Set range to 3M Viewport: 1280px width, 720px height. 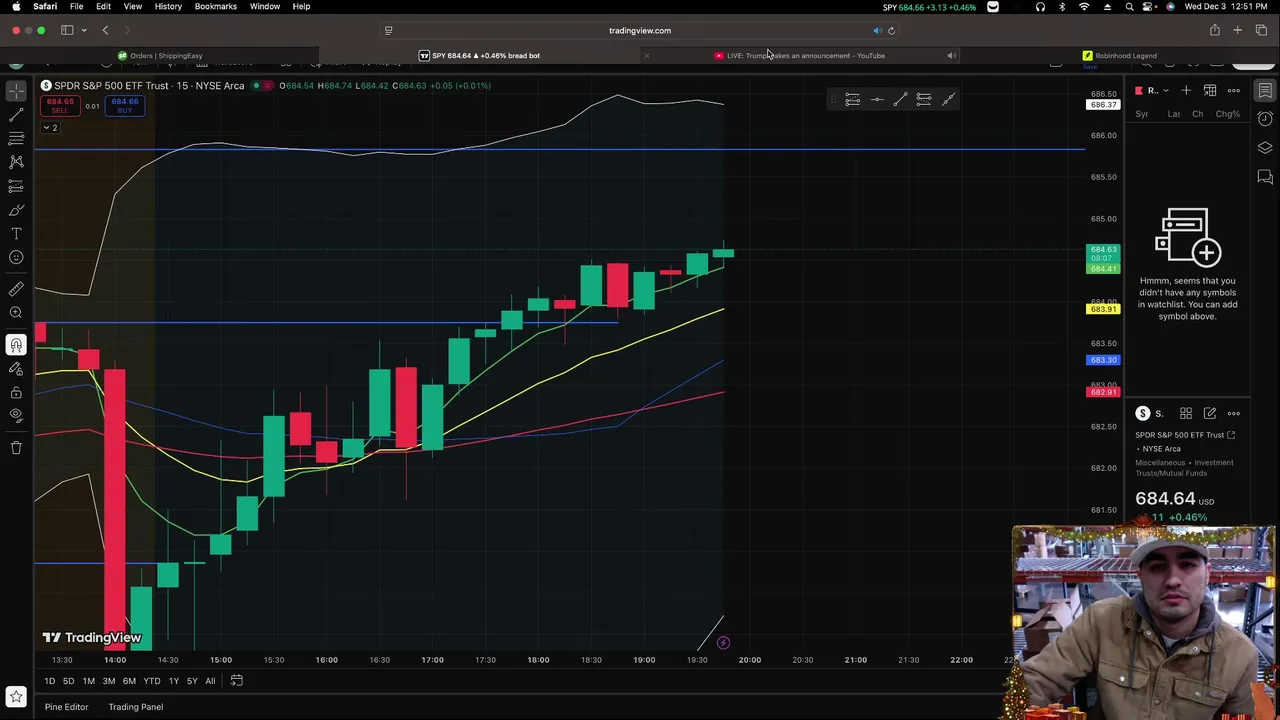pyautogui.click(x=108, y=681)
